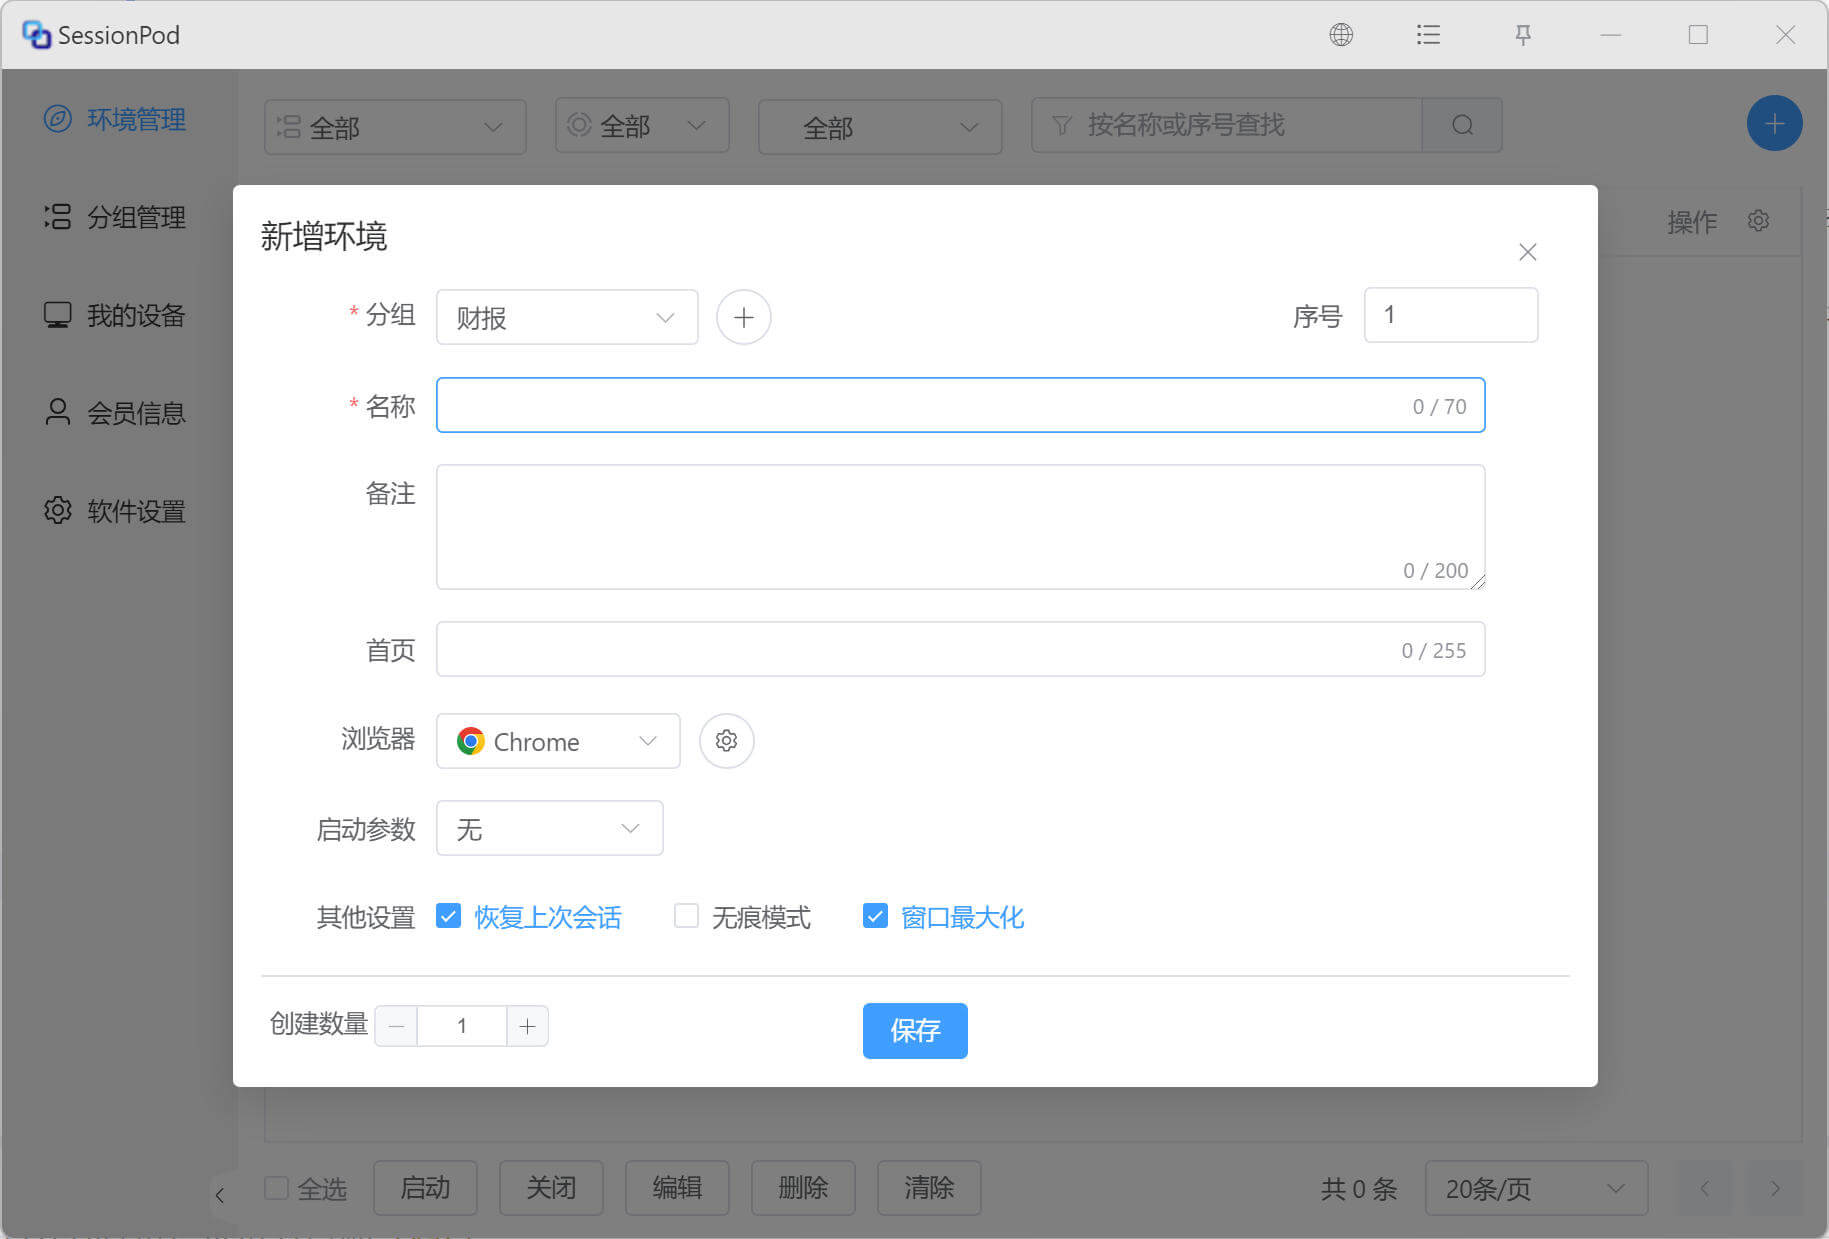Viewport: 1829px width, 1239px height.
Task: Open the first 全部 group filter dropdown
Action: click(395, 127)
